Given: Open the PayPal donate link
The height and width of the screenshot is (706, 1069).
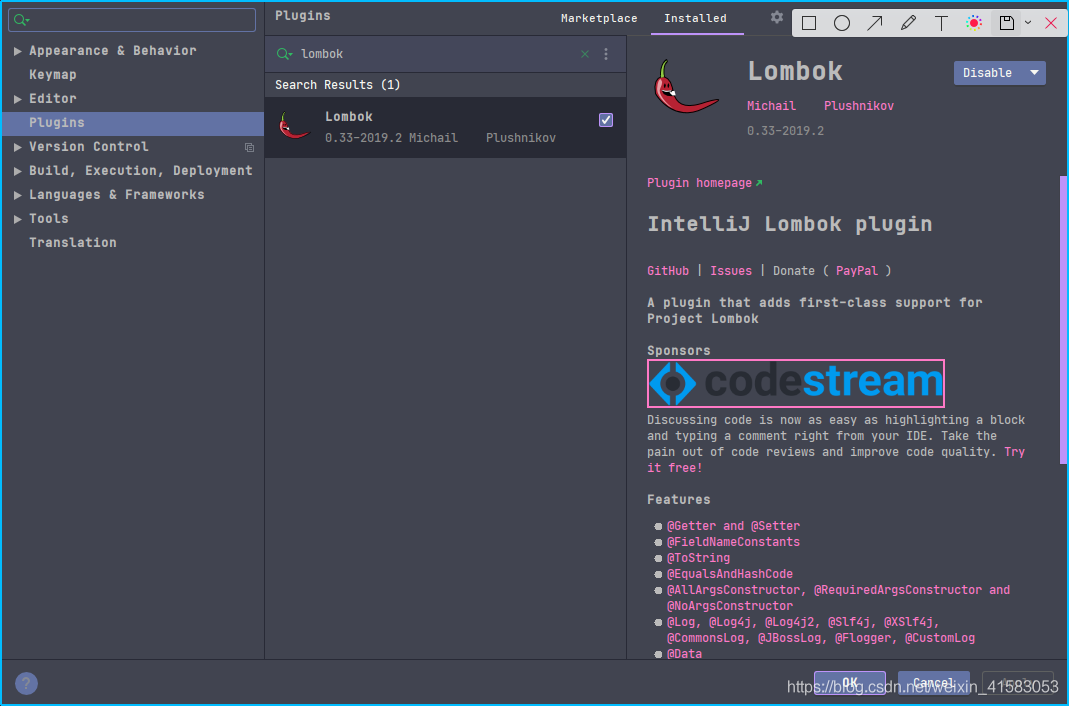Looking at the screenshot, I should (x=857, y=271).
